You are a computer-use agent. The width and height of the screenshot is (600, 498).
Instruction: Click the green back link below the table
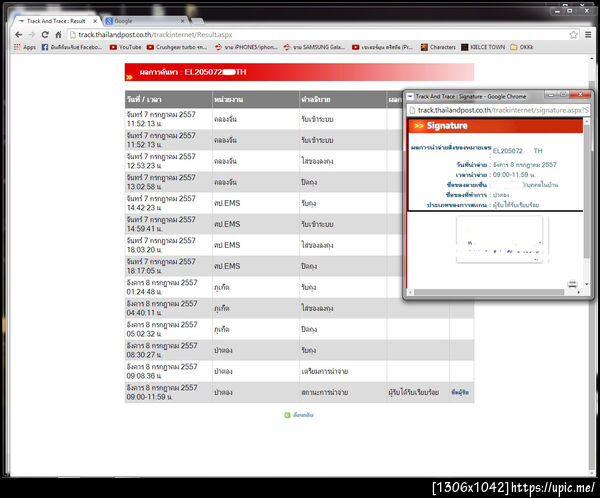point(299,415)
